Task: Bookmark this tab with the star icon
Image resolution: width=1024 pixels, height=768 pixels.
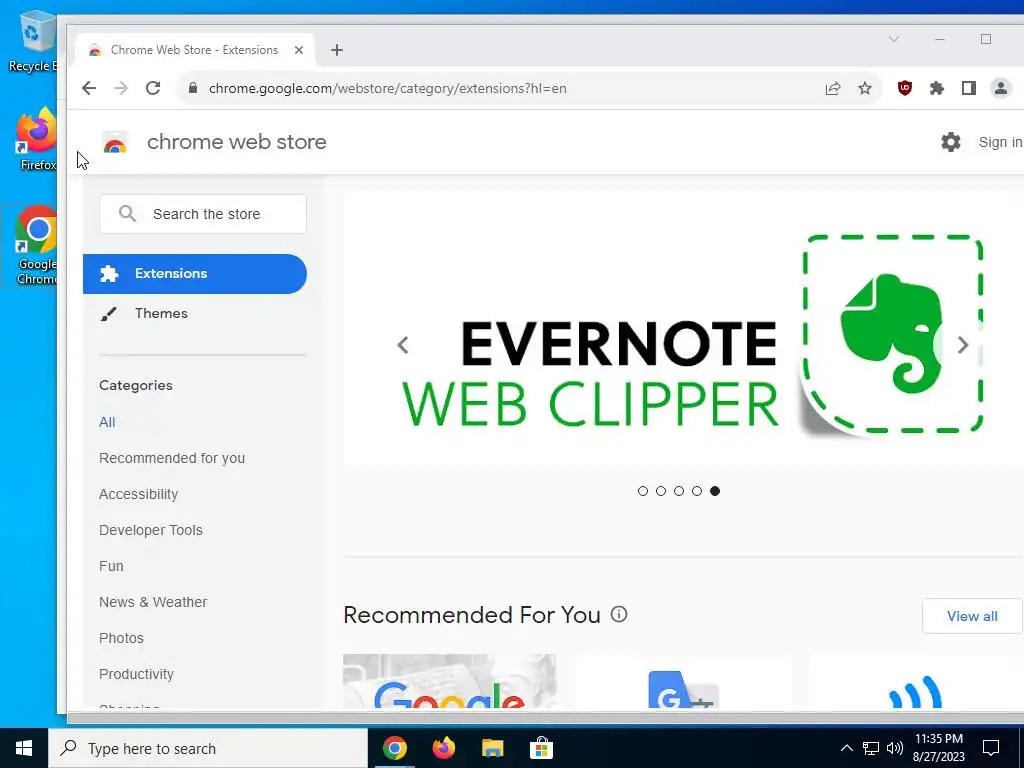Action: click(865, 88)
